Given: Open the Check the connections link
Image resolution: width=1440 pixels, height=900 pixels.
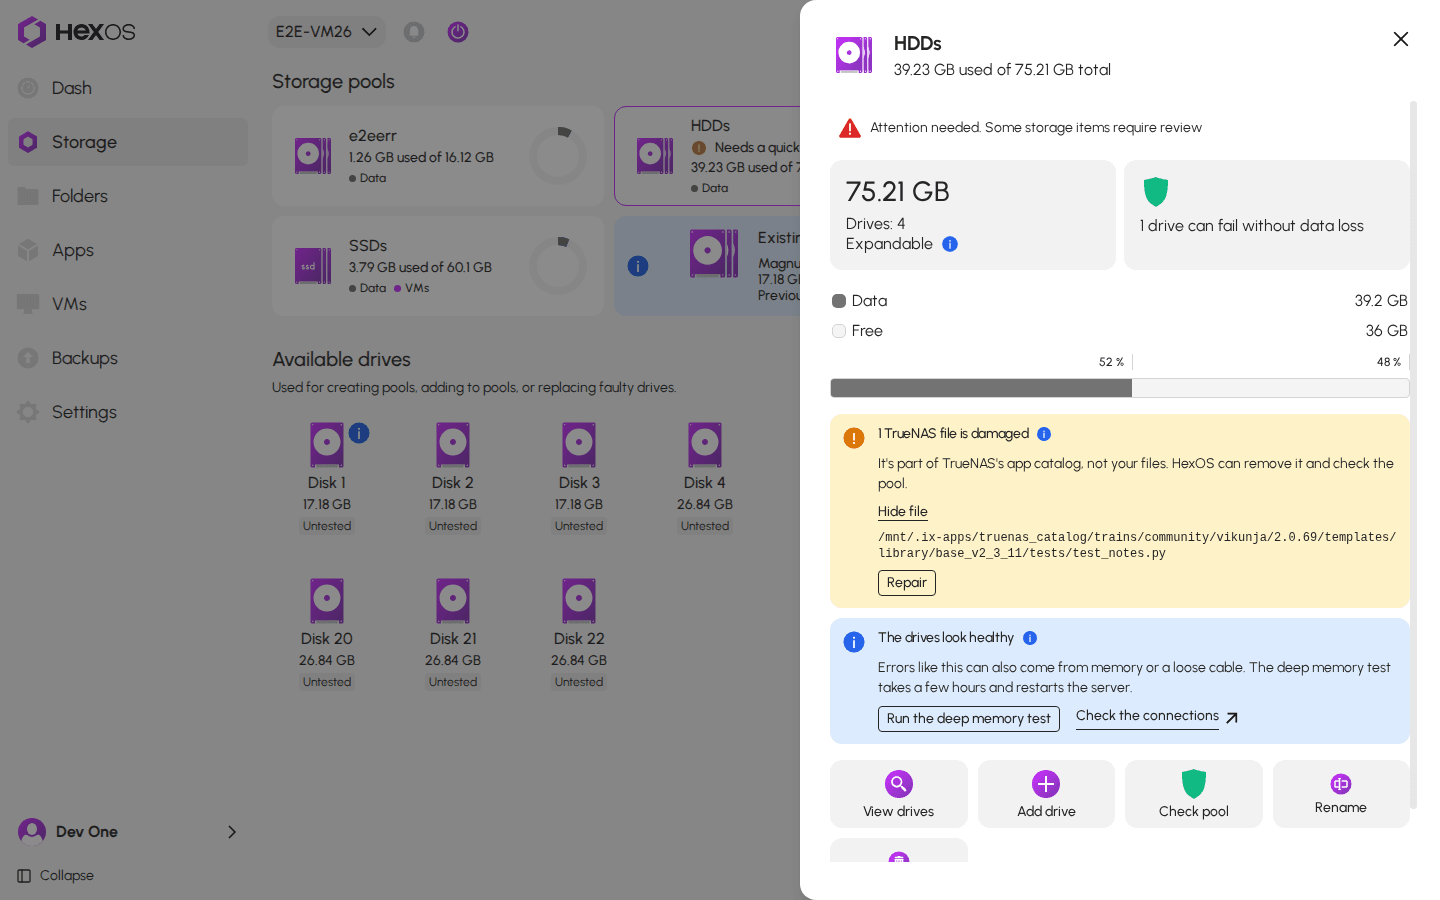Looking at the screenshot, I should pos(1157,717).
